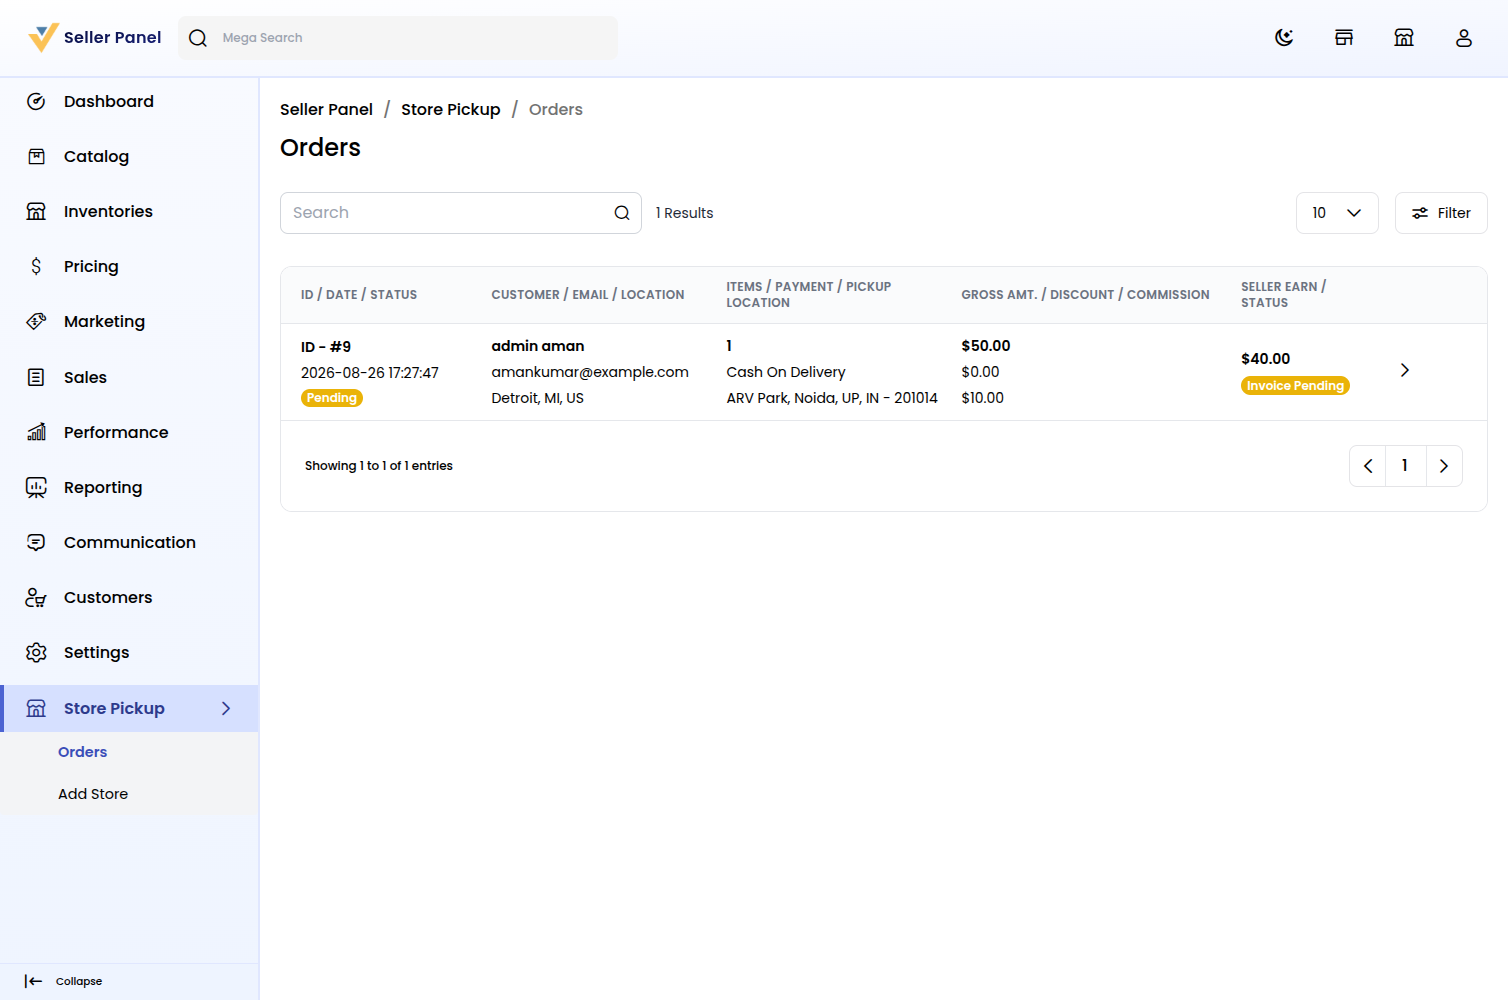Click the Pending status badge
Viewport: 1508px width, 1000px height.
pos(332,398)
